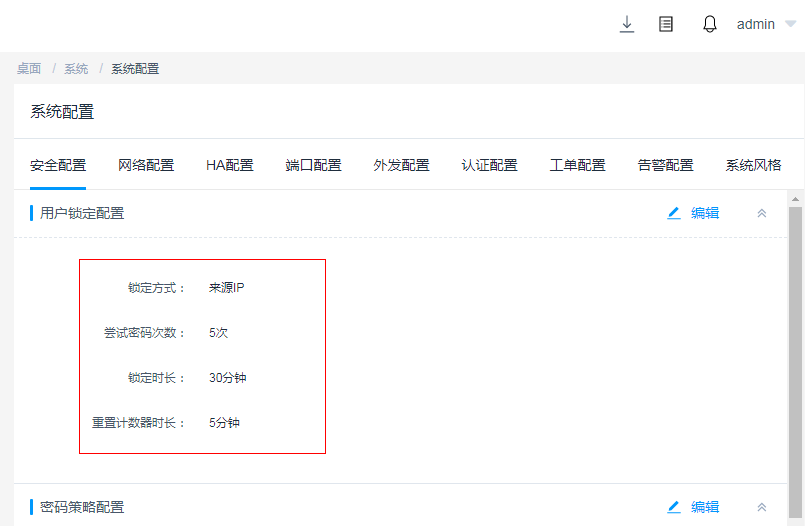Click the 用户锁定配置 section title
Screen dimensions: 805x526
coord(82,213)
